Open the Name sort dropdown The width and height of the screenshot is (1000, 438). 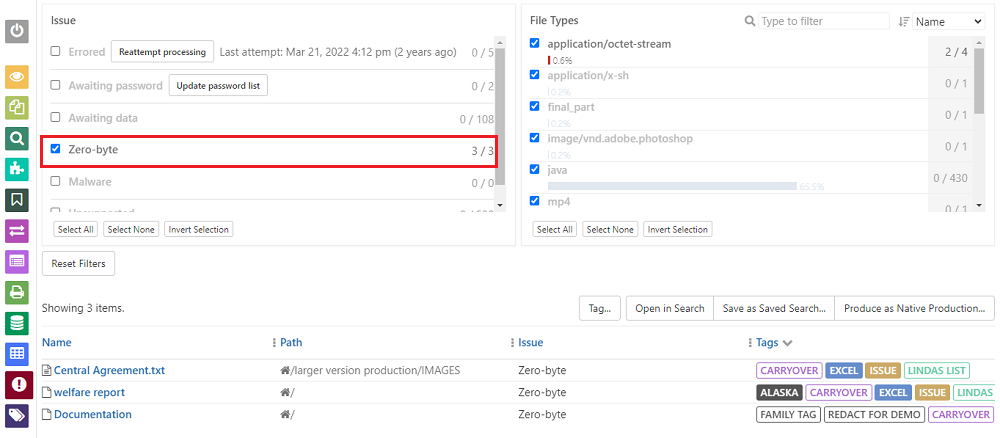point(948,22)
